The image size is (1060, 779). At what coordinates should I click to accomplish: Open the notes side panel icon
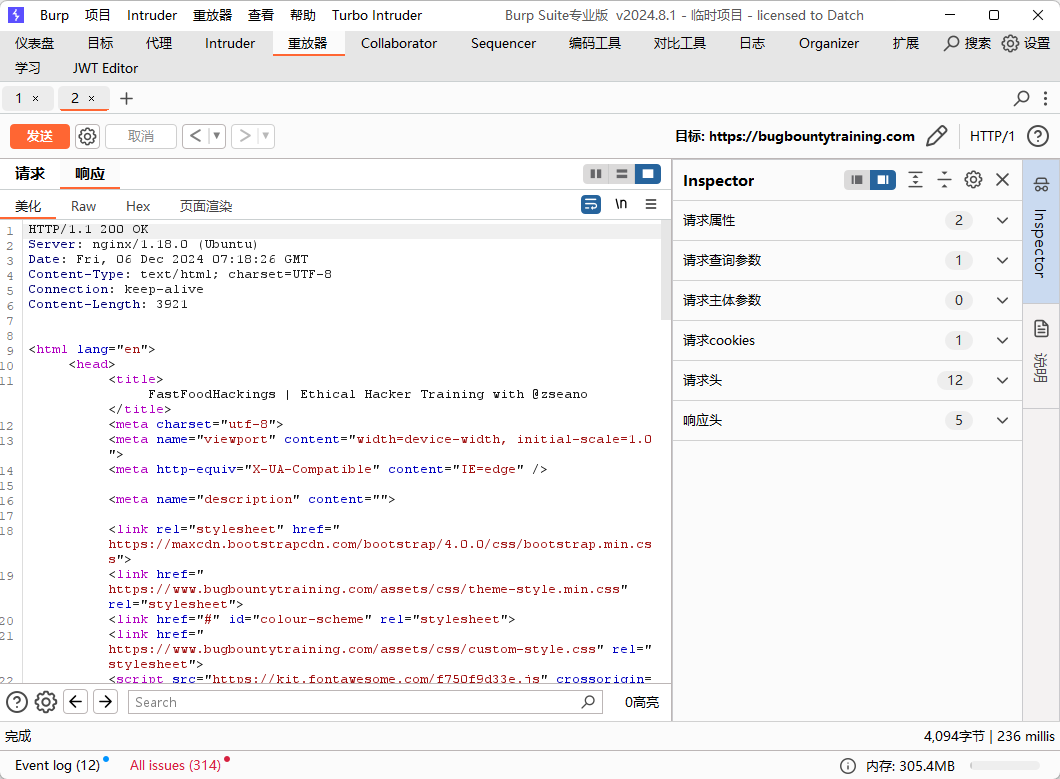click(1041, 329)
